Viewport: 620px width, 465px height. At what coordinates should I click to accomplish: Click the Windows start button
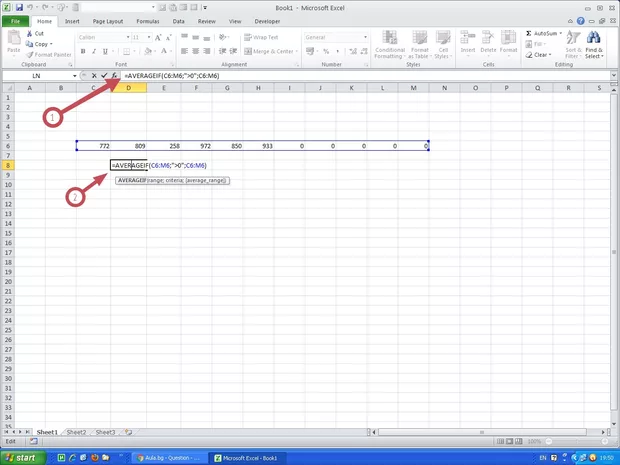click(x=23, y=458)
